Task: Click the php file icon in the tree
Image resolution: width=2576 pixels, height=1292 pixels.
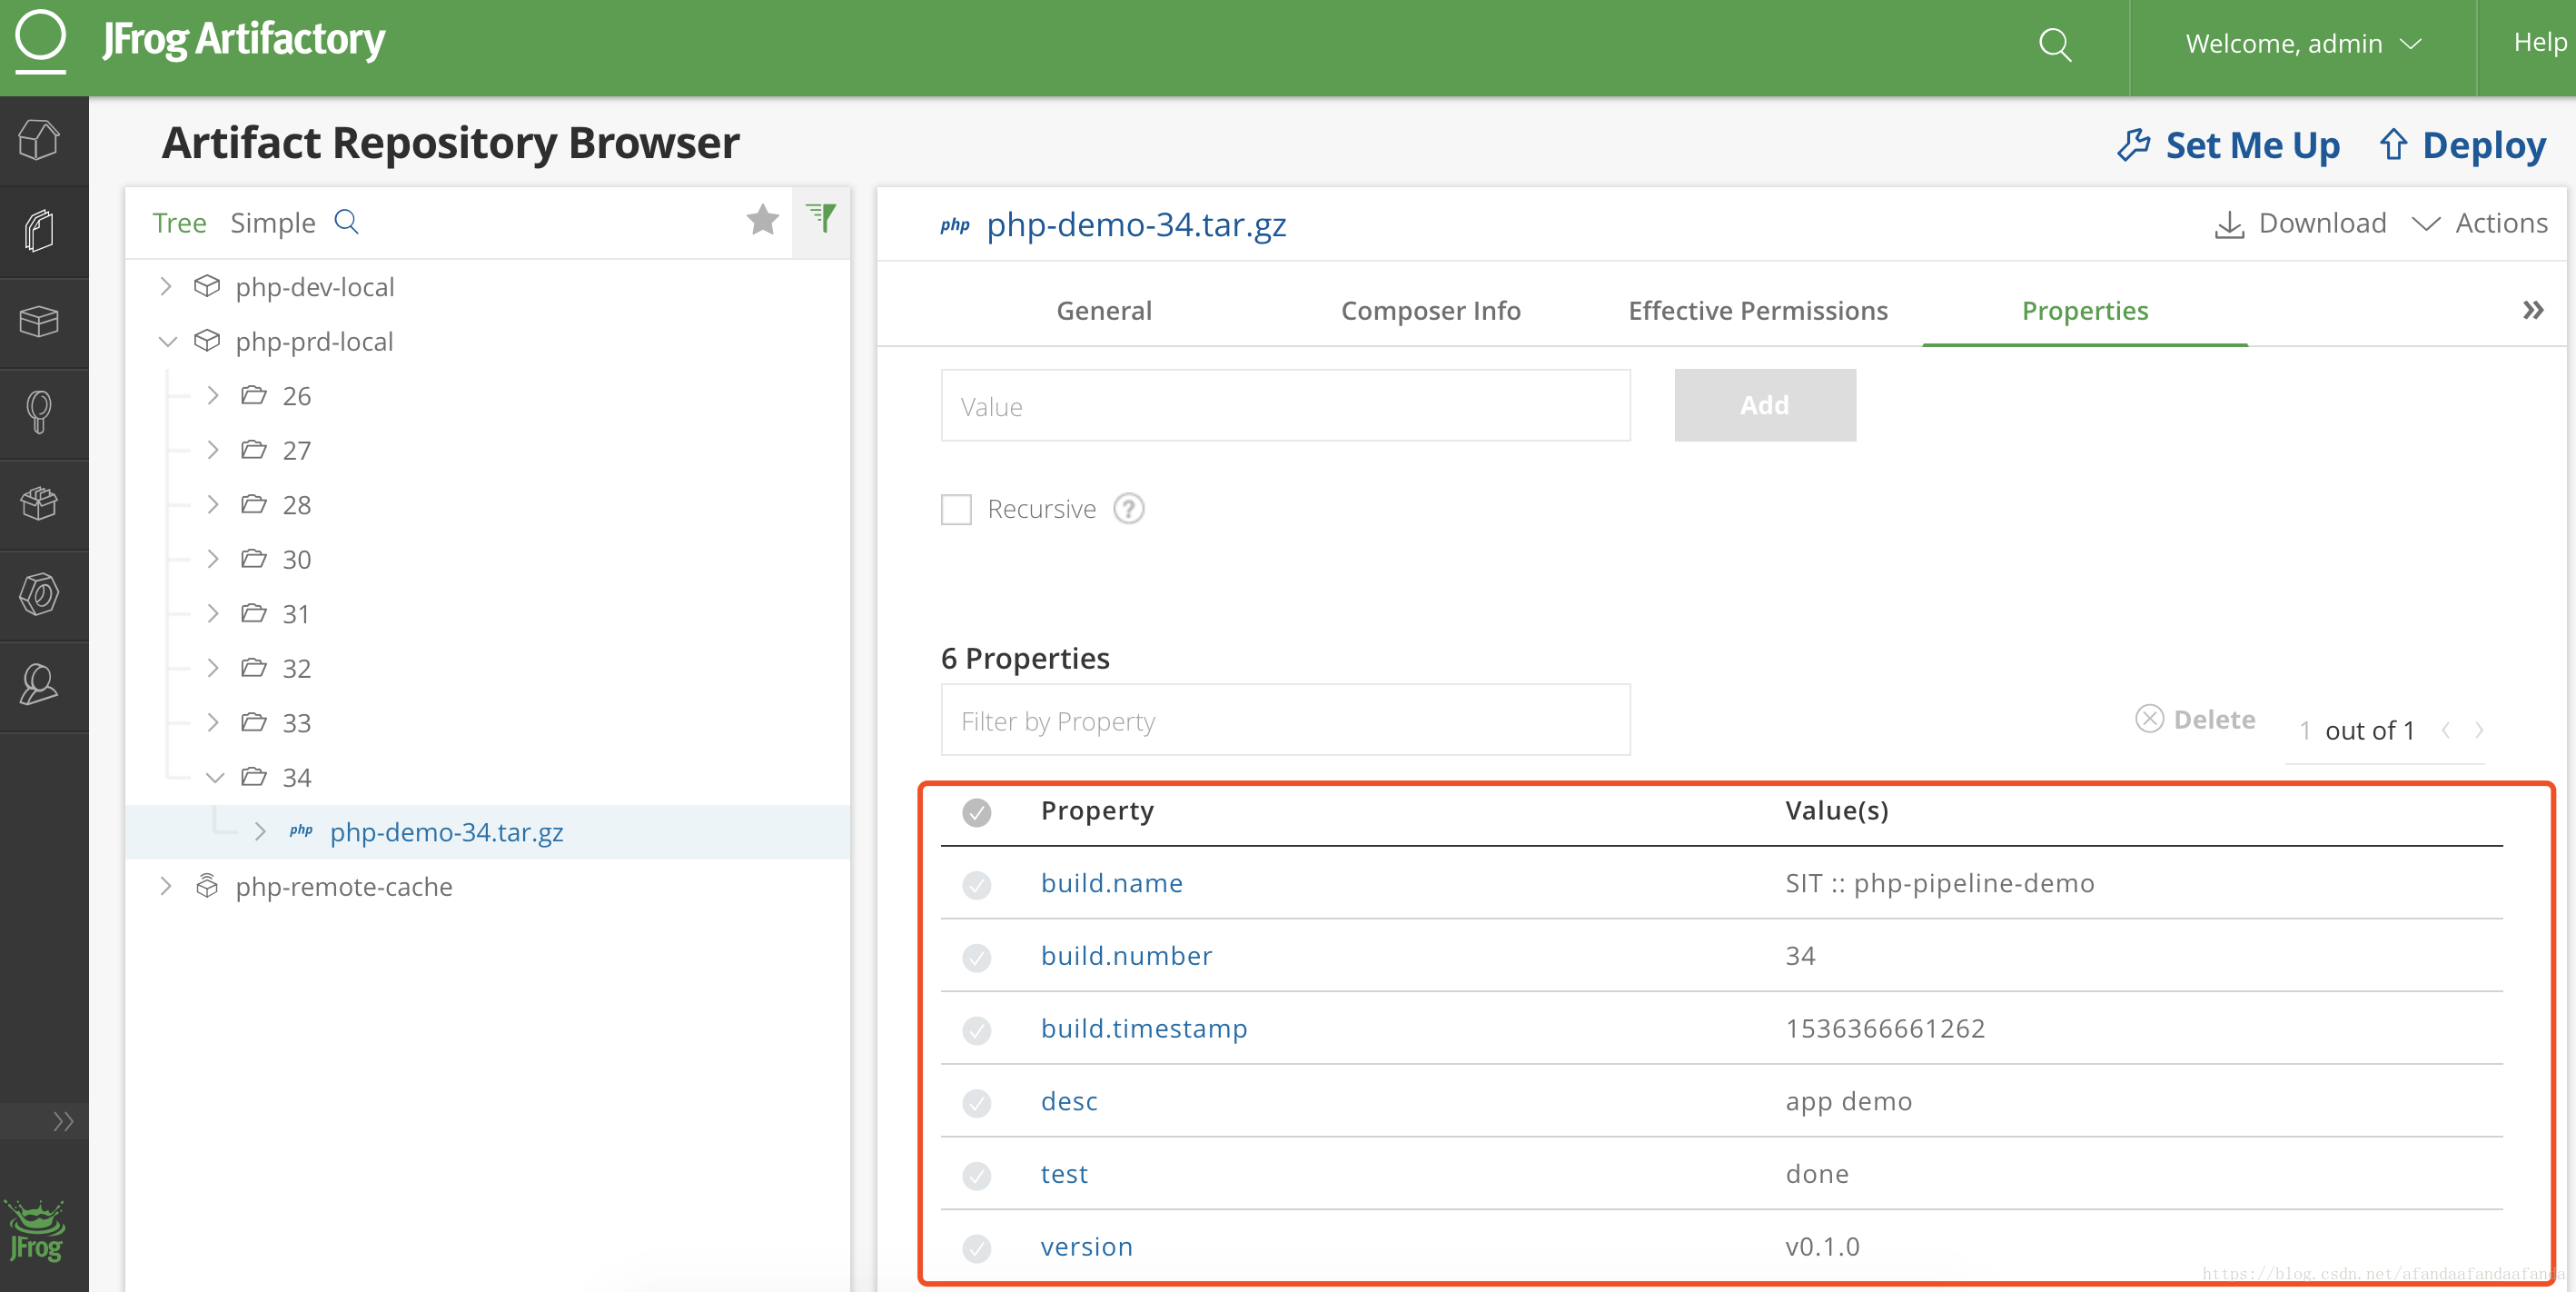Action: pos(301,831)
